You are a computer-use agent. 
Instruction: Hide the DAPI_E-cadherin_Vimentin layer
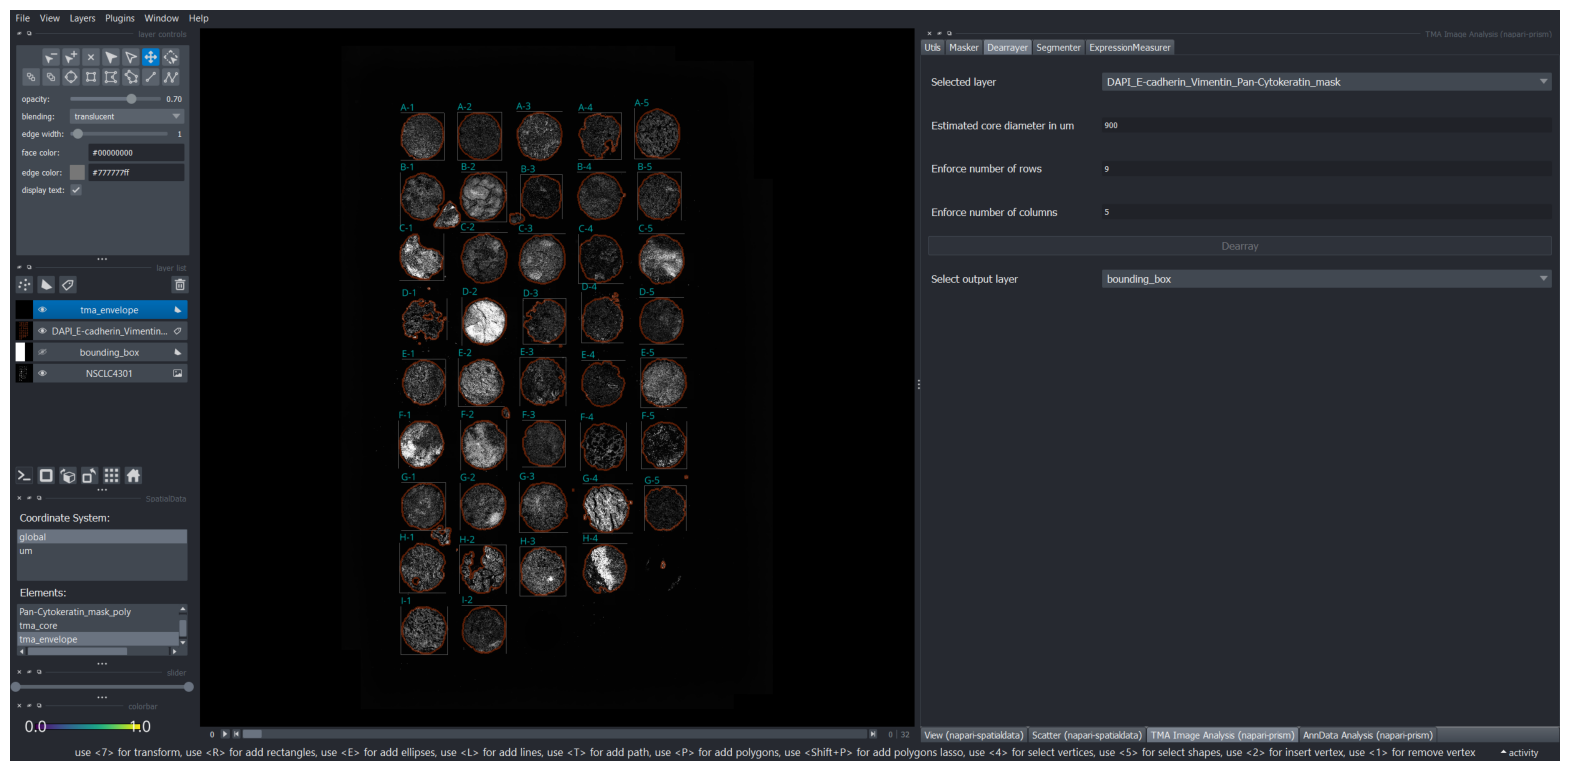pos(42,331)
